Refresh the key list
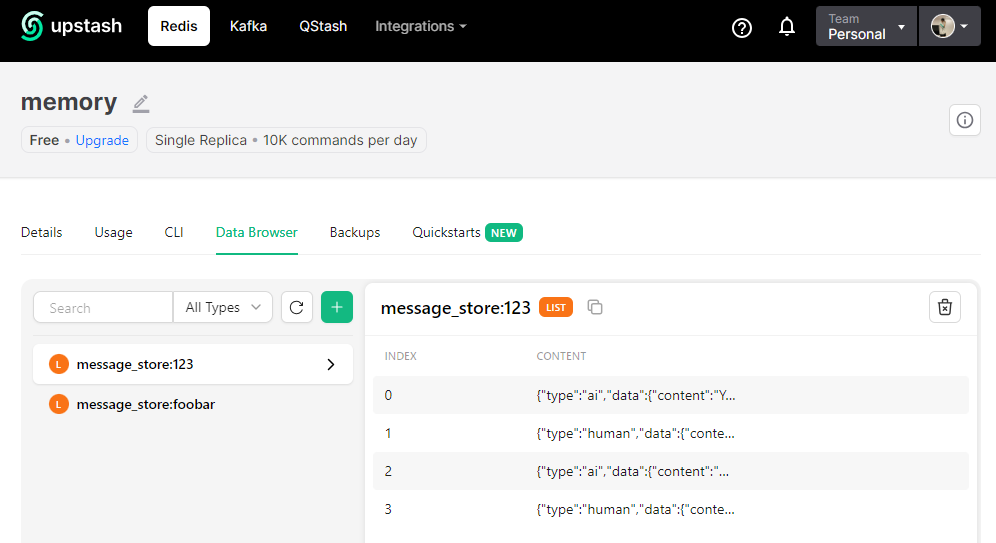Image resolution: width=996 pixels, height=543 pixels. tap(297, 307)
